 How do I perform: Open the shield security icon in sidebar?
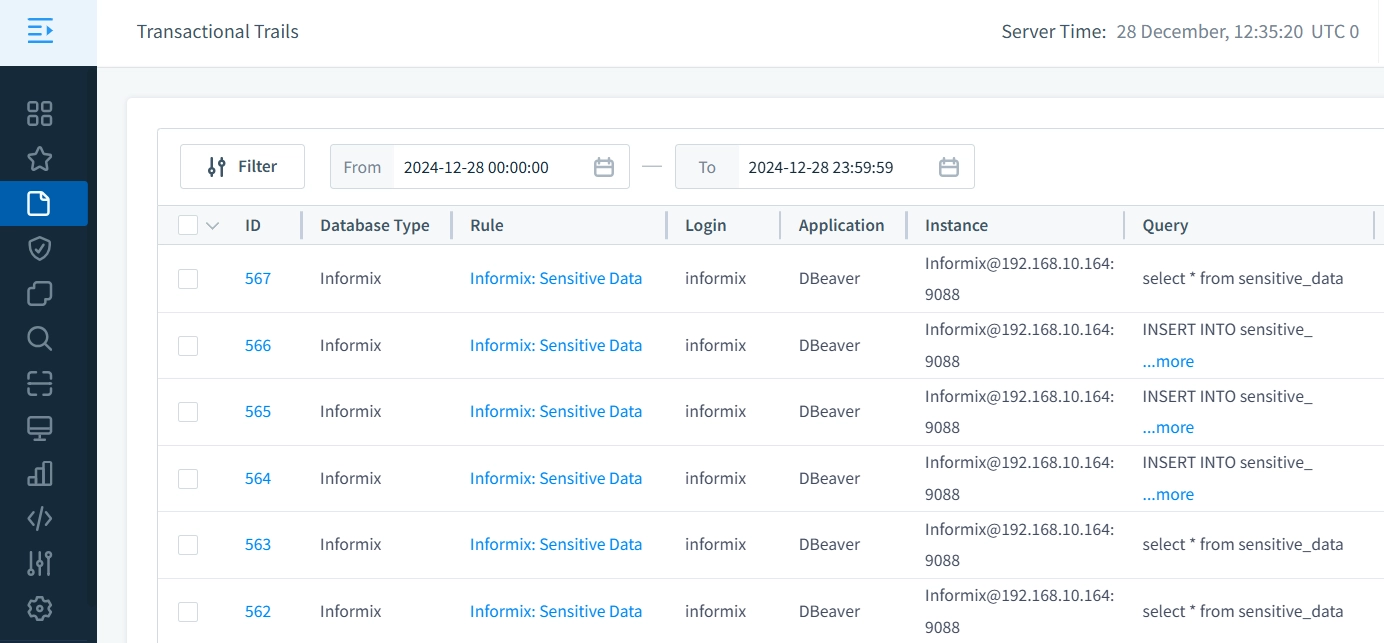[x=40, y=249]
